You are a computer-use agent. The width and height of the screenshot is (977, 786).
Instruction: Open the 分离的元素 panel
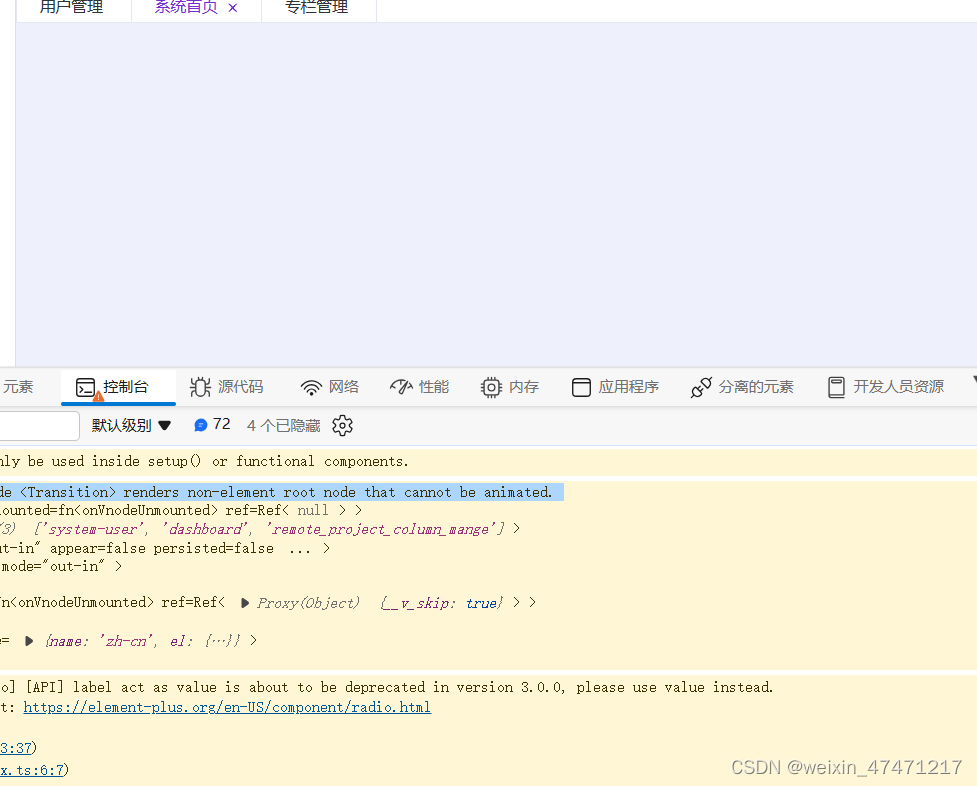pyautogui.click(x=742, y=387)
